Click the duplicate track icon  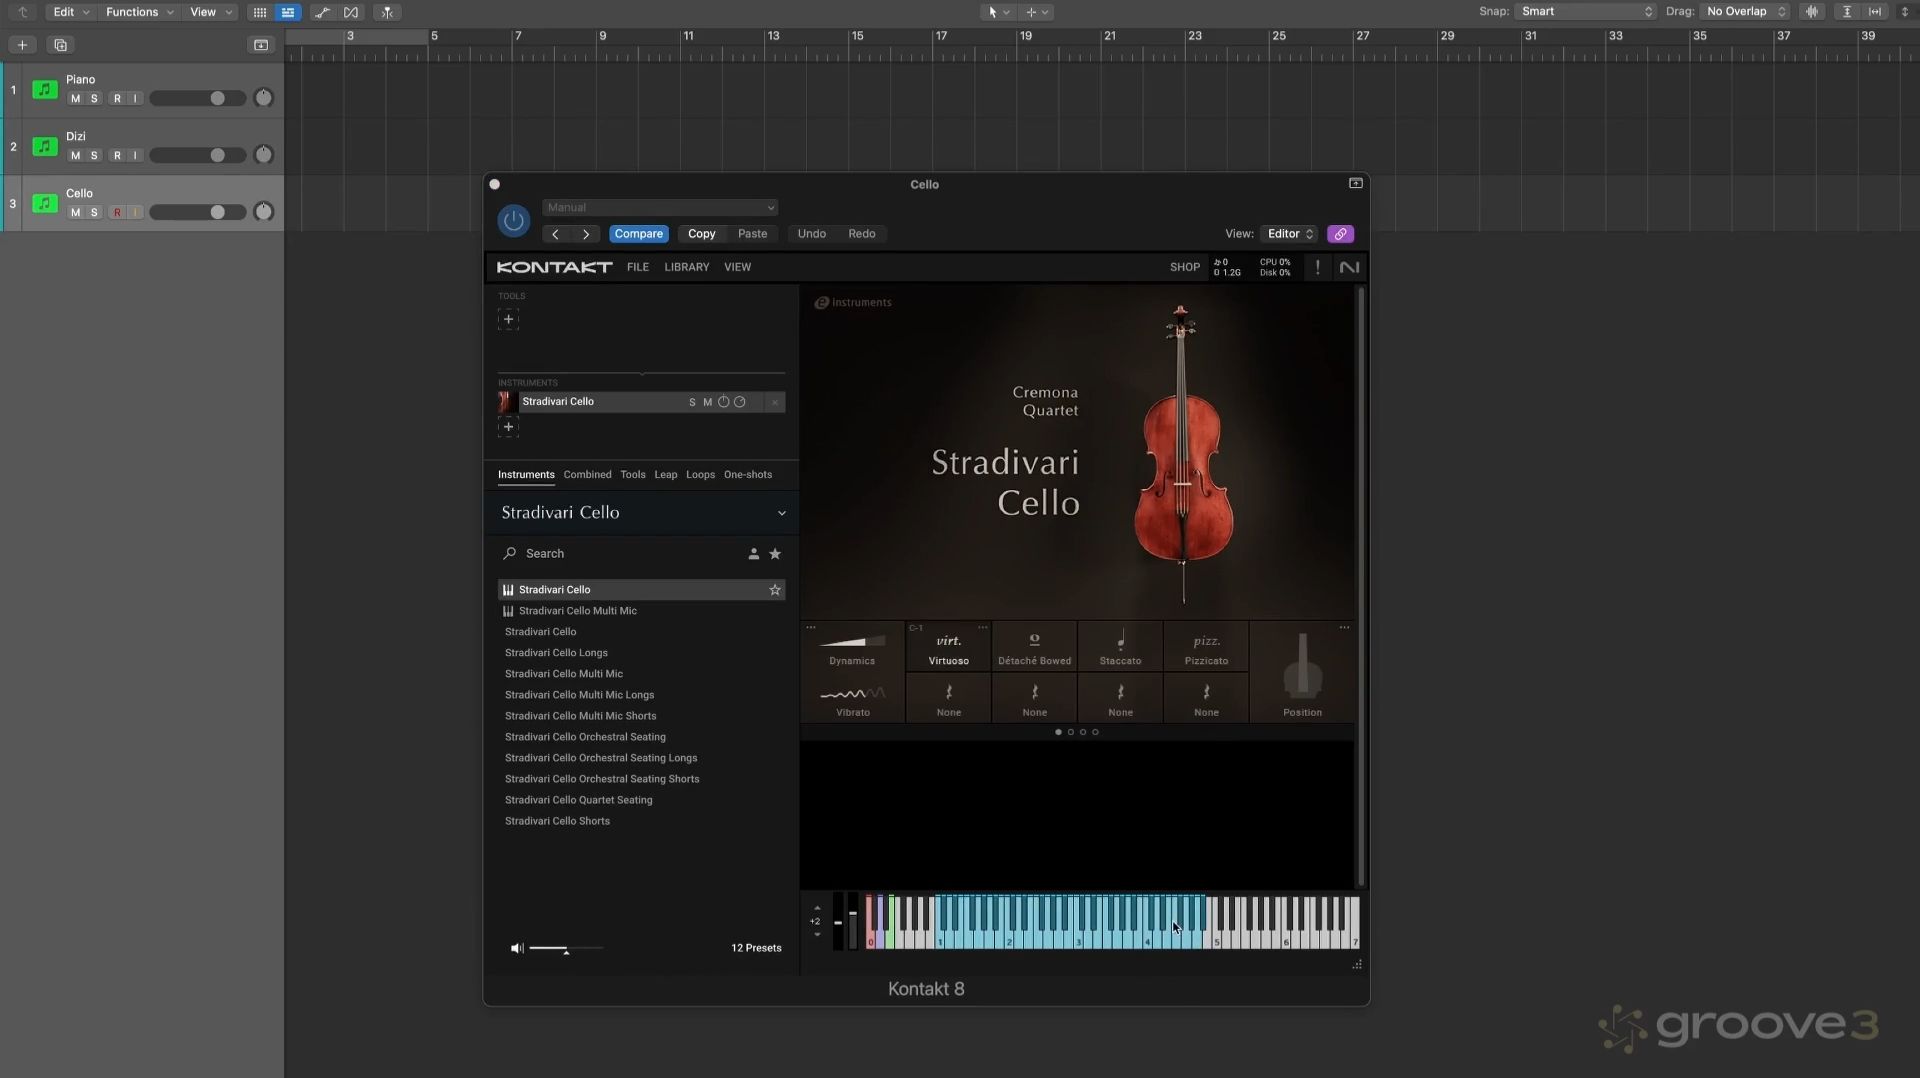60,45
